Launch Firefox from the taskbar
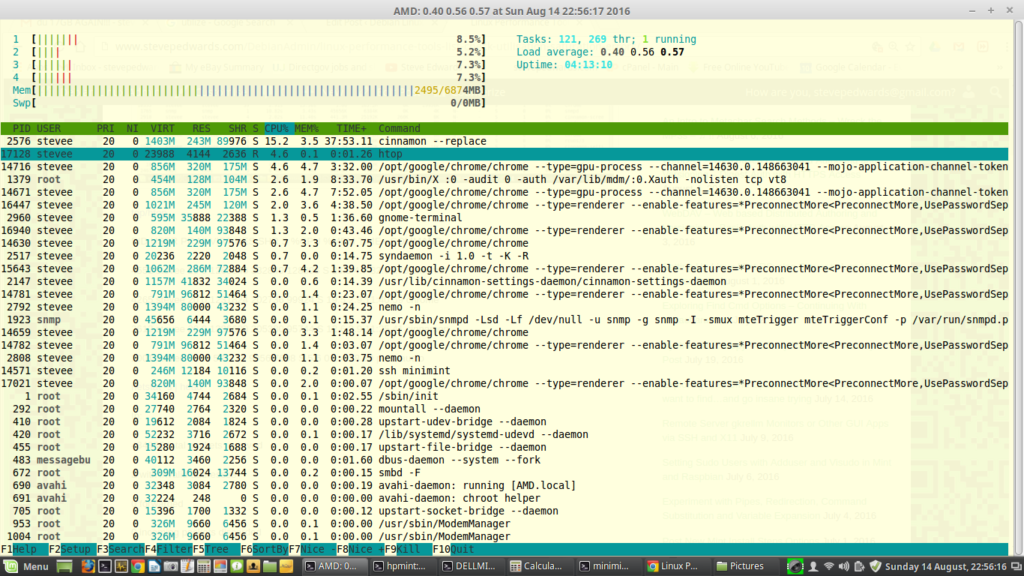1024x576 pixels. [87, 566]
